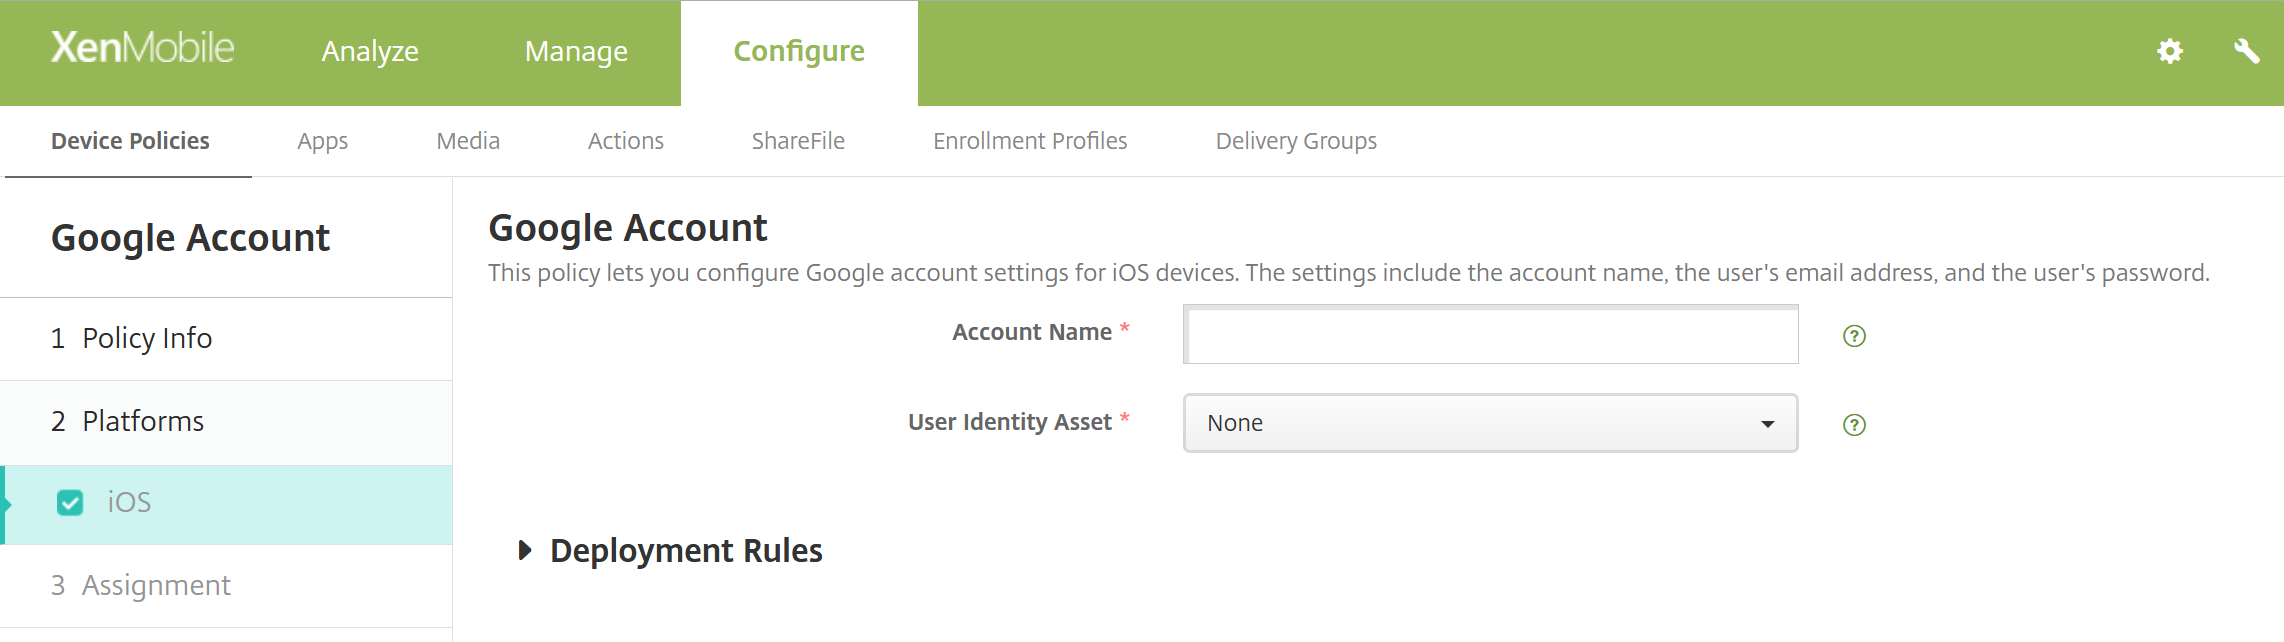Select the iOS platform row

tap(226, 504)
